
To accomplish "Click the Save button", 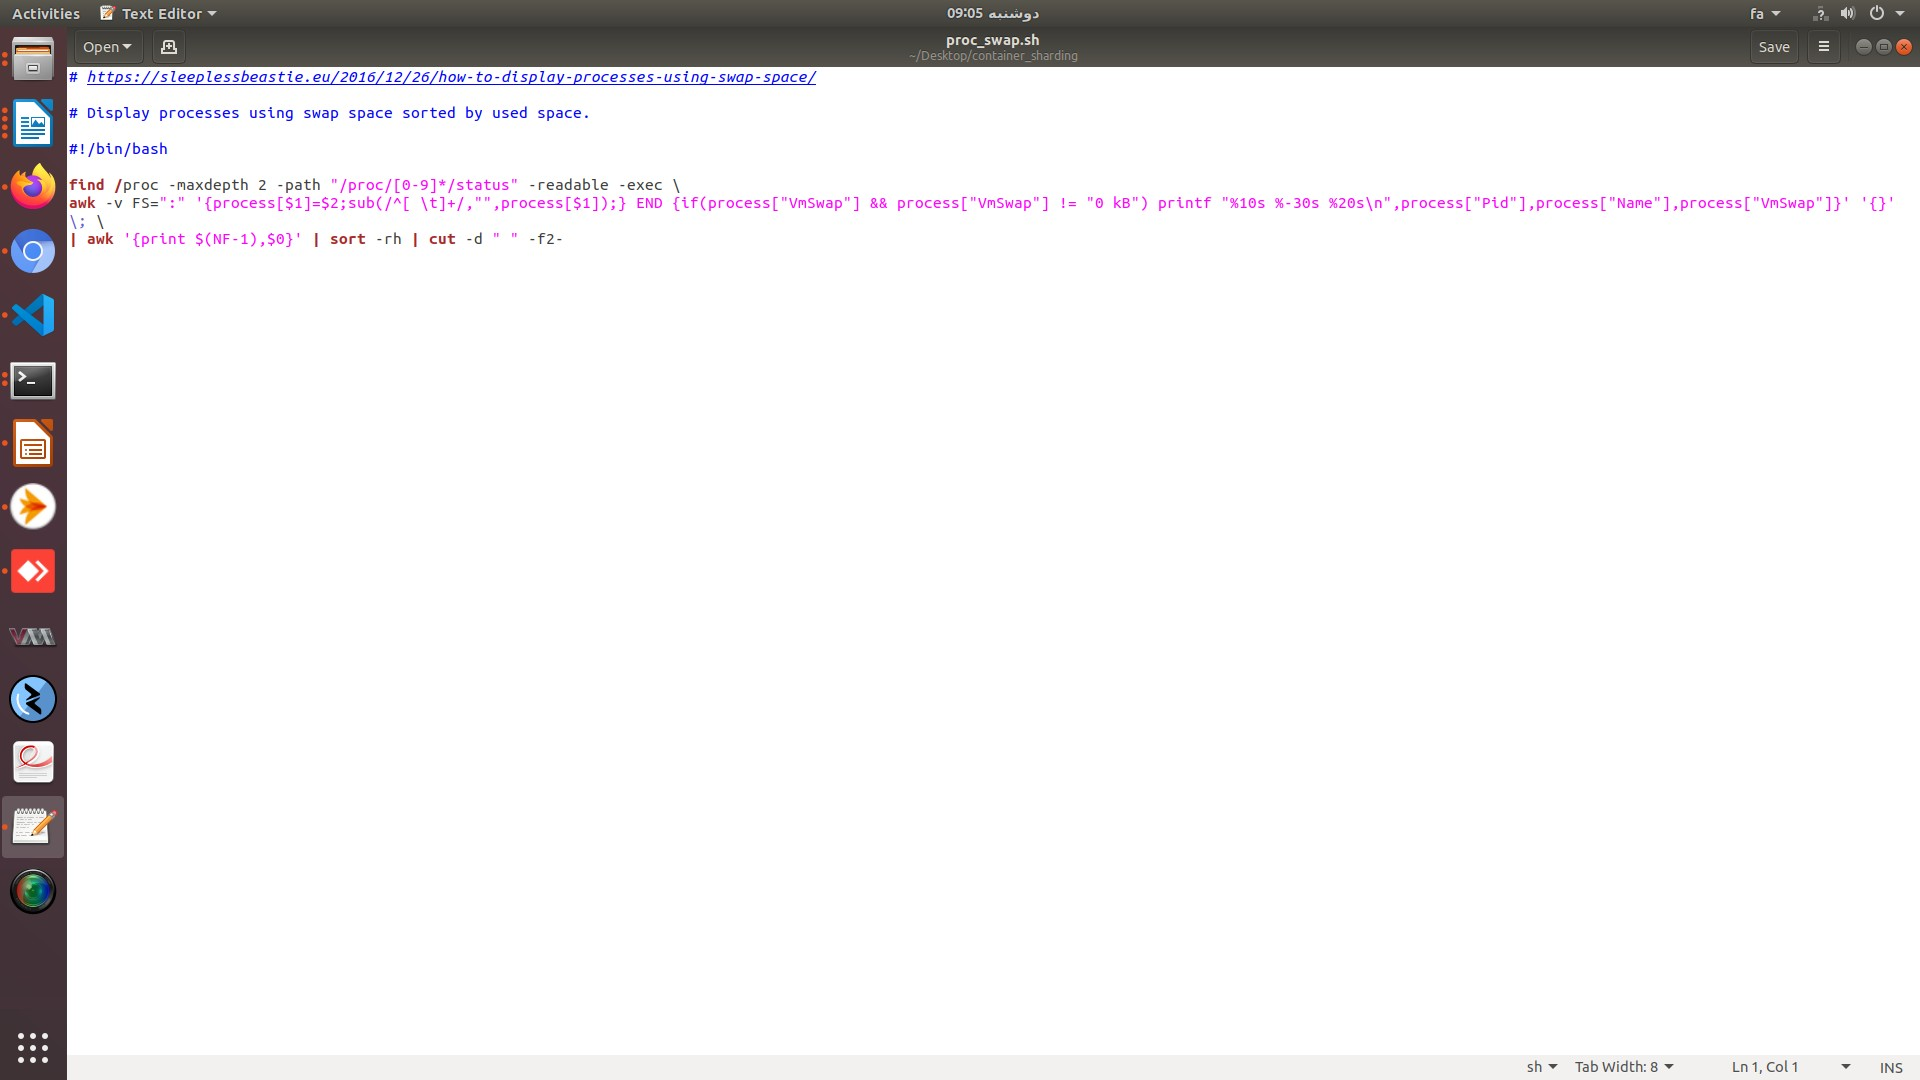I will [1773, 47].
